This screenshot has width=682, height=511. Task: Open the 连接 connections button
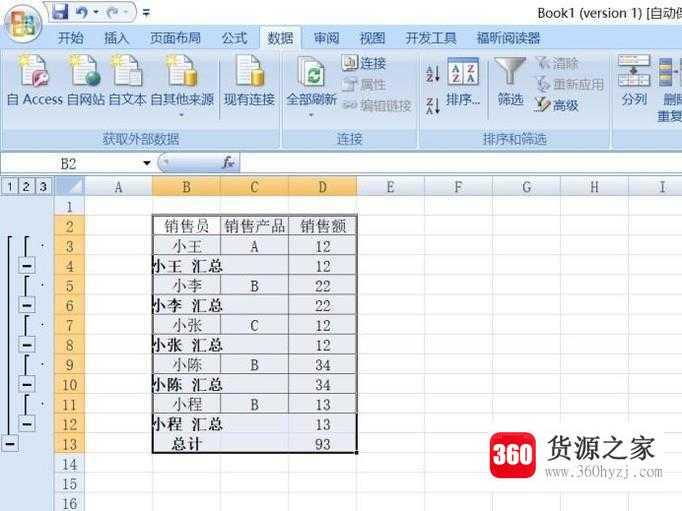click(x=364, y=63)
